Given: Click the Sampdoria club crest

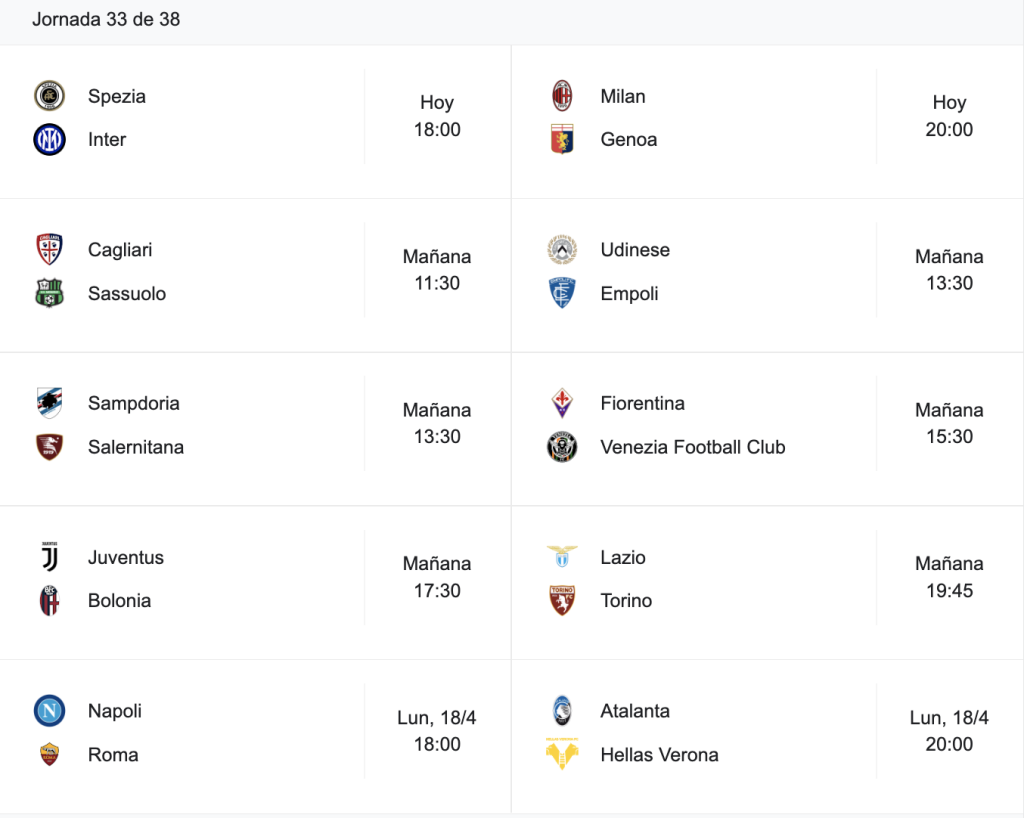Looking at the screenshot, I should 50,403.
